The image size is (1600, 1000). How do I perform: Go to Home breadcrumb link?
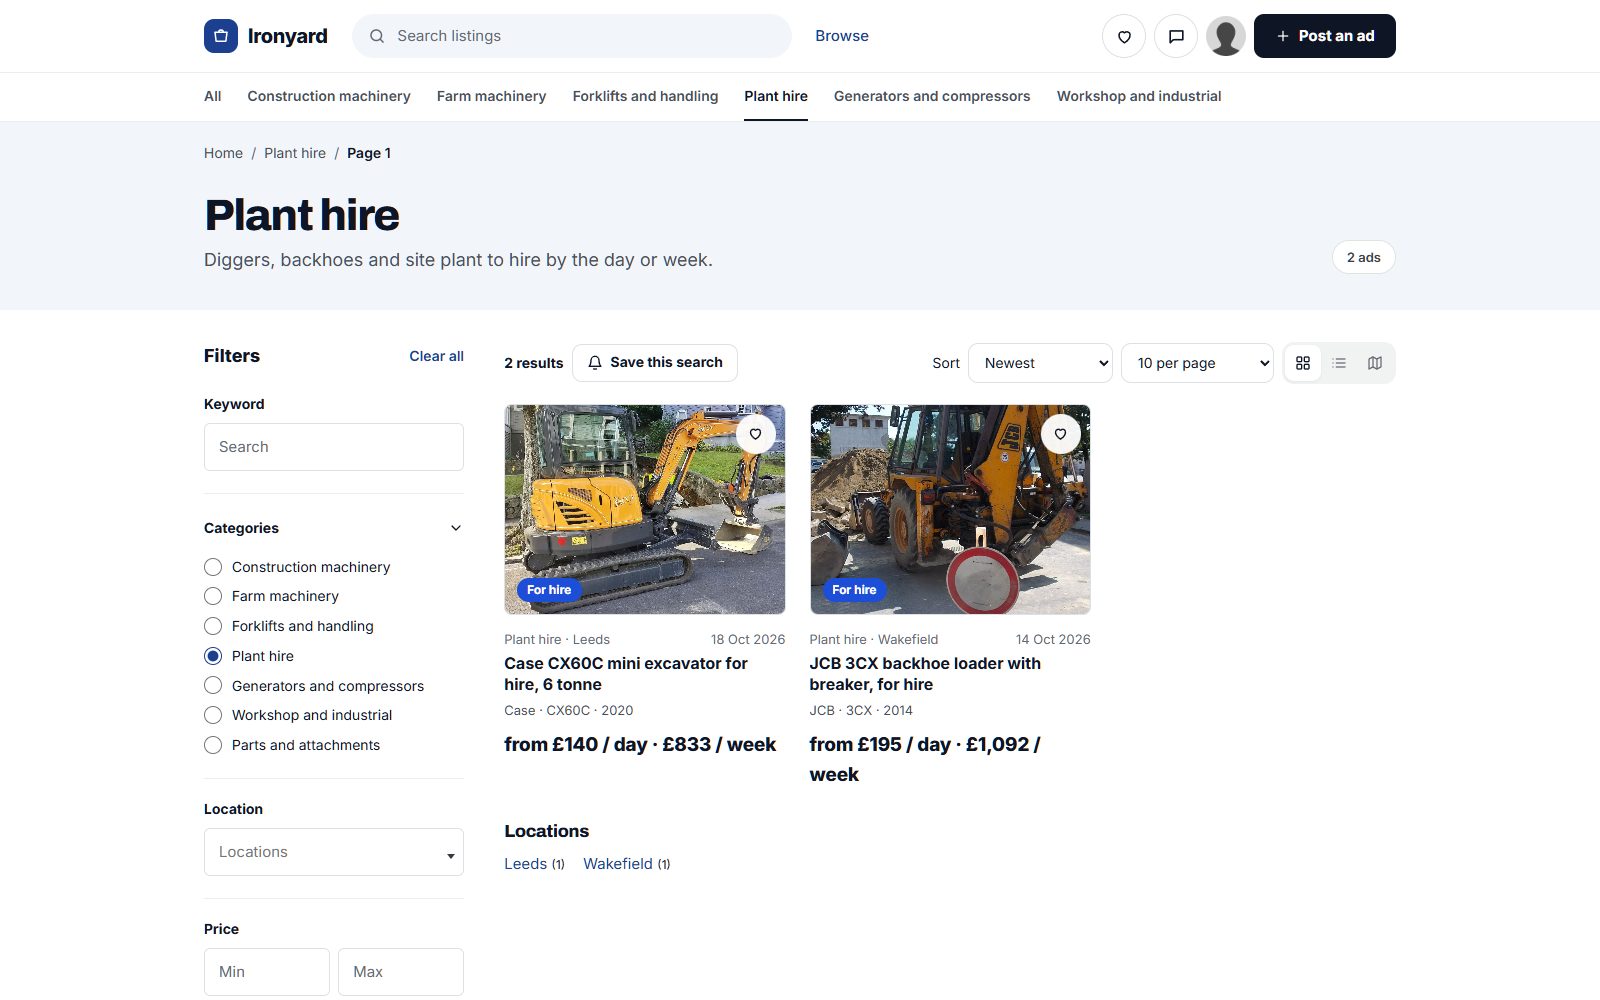pos(223,153)
